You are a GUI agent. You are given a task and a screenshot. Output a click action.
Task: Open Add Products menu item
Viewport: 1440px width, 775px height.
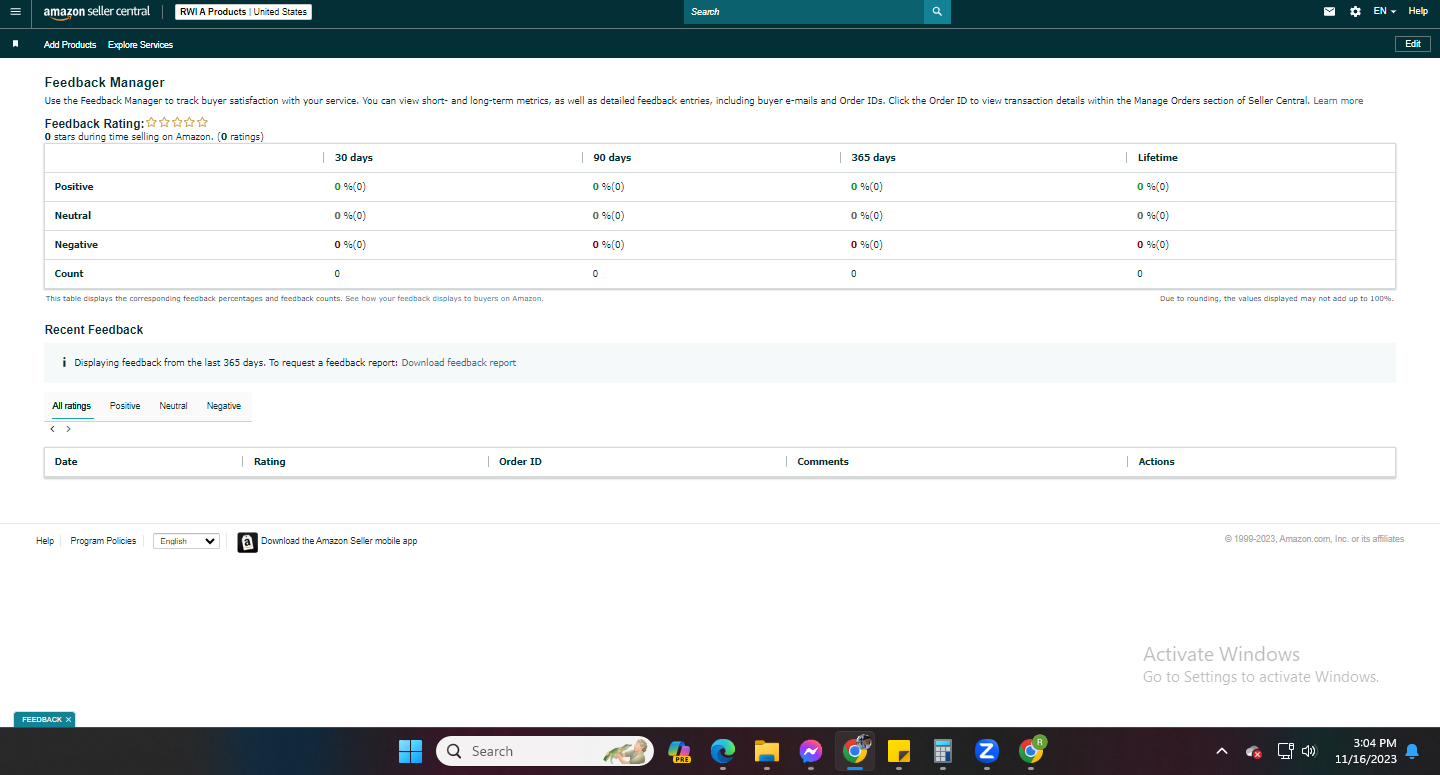[70, 45]
